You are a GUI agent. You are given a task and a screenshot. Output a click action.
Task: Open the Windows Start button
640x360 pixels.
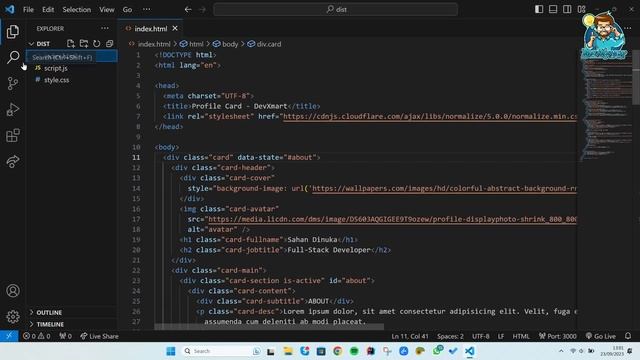(x=171, y=351)
